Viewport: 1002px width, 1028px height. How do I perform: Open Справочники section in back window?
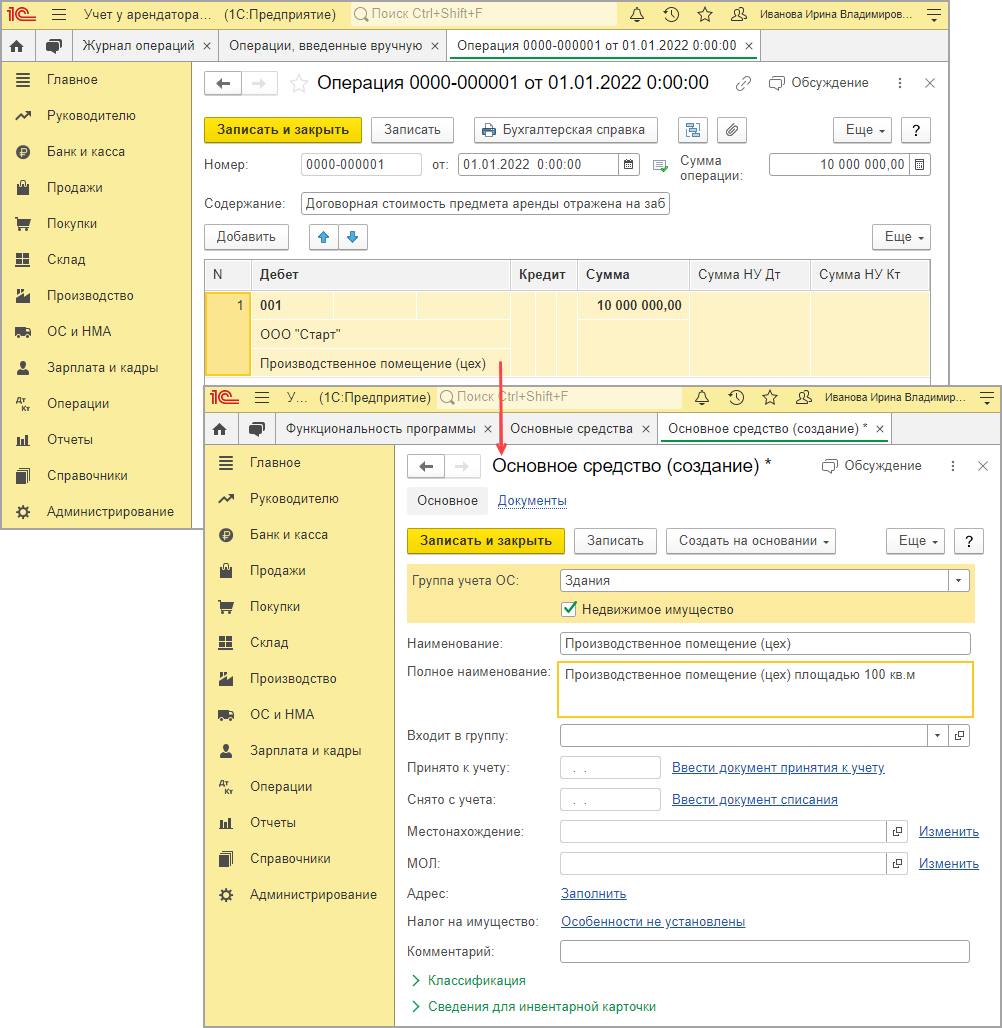point(87,476)
